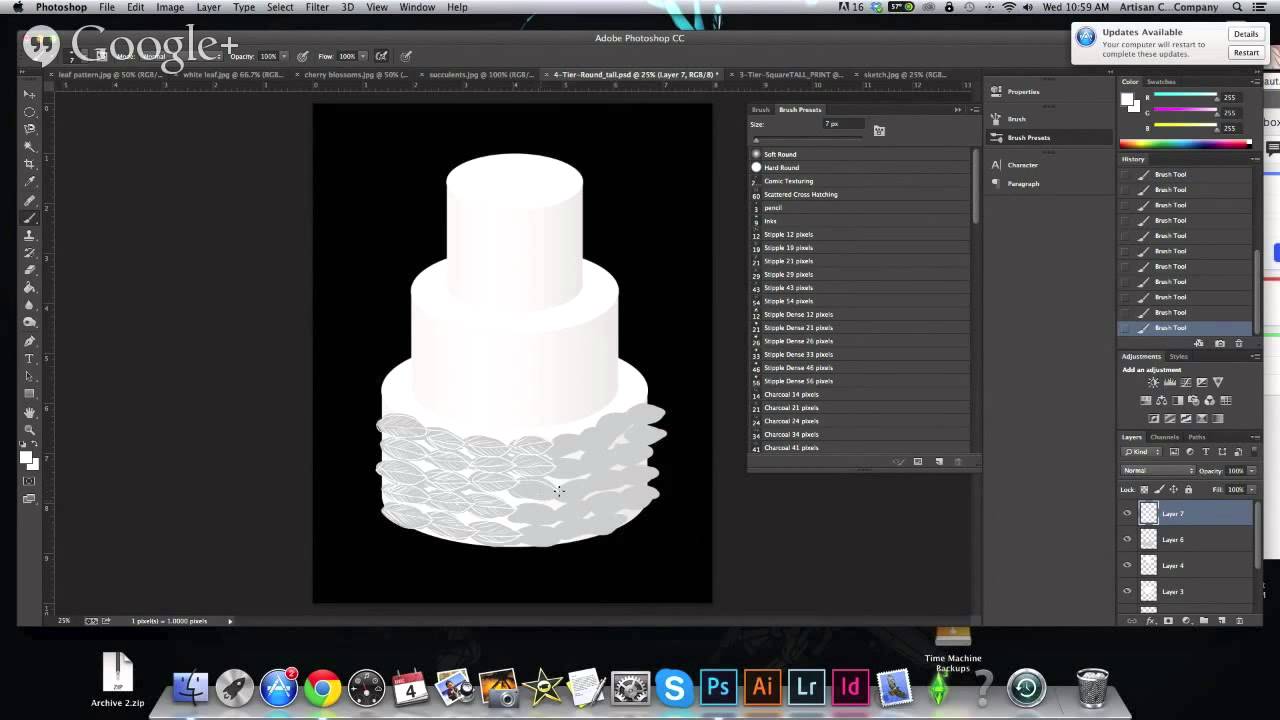Open the Filter menu

[317, 7]
